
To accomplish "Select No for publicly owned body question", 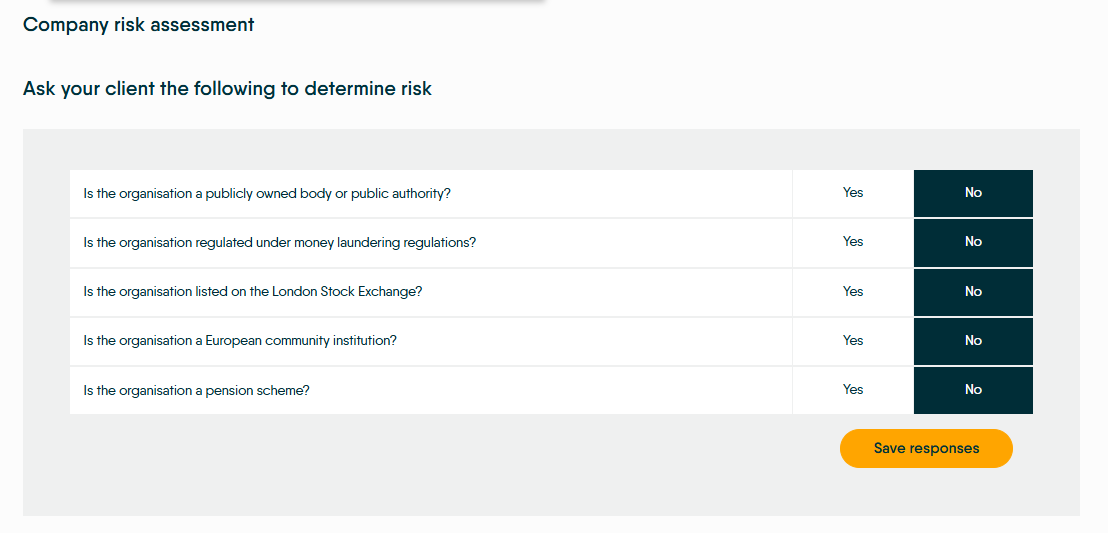I will click(973, 193).
